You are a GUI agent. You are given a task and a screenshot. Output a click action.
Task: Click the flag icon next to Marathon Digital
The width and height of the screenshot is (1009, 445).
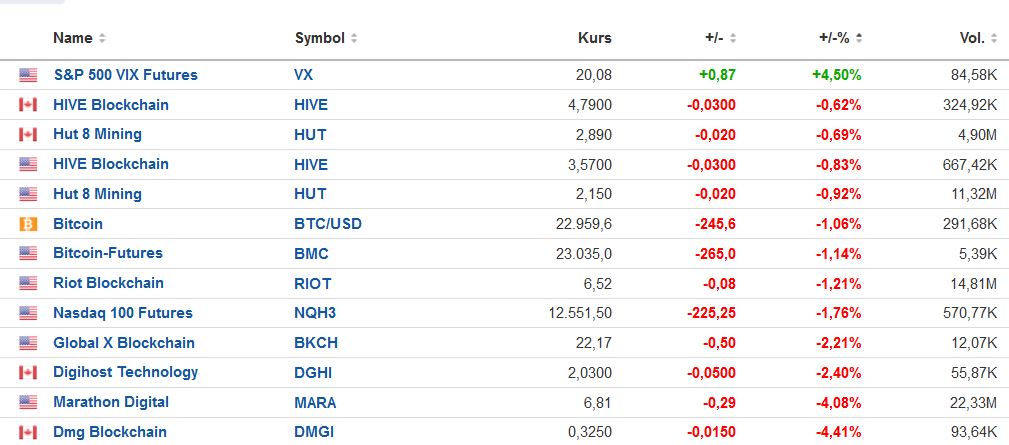tap(28, 403)
